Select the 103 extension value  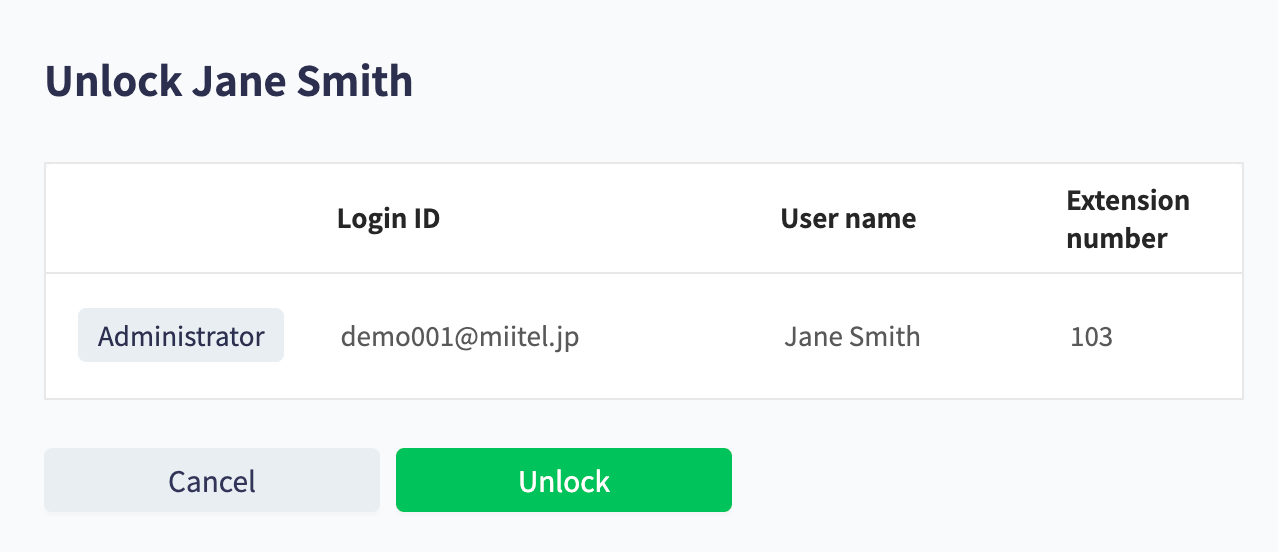[1091, 336]
